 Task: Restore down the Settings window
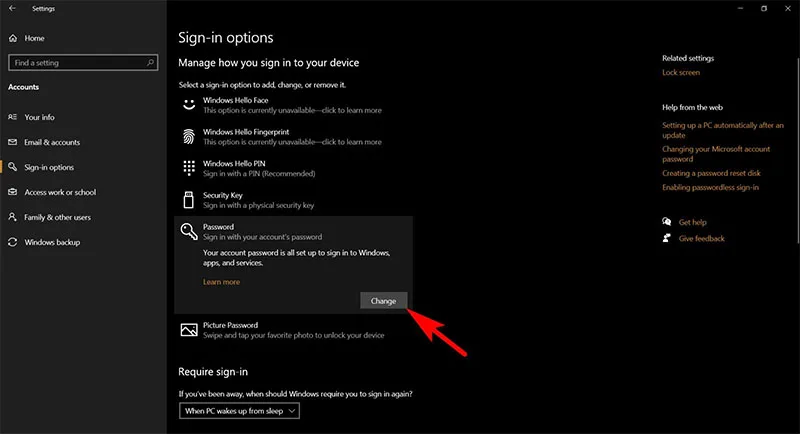(764, 8)
